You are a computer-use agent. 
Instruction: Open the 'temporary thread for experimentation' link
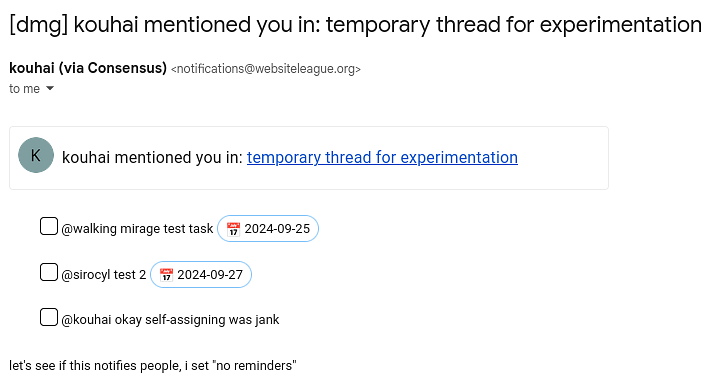382,158
